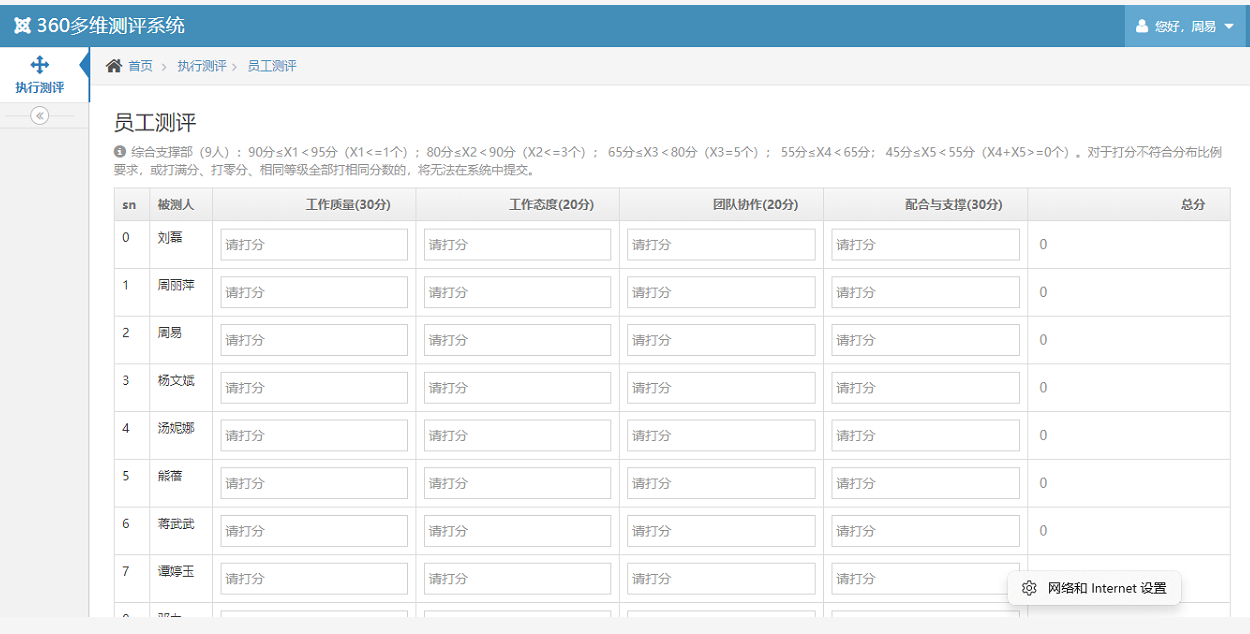Focus 配合与支撑 score field for 周丽萍
This screenshot has width=1250, height=634.
tap(925, 292)
